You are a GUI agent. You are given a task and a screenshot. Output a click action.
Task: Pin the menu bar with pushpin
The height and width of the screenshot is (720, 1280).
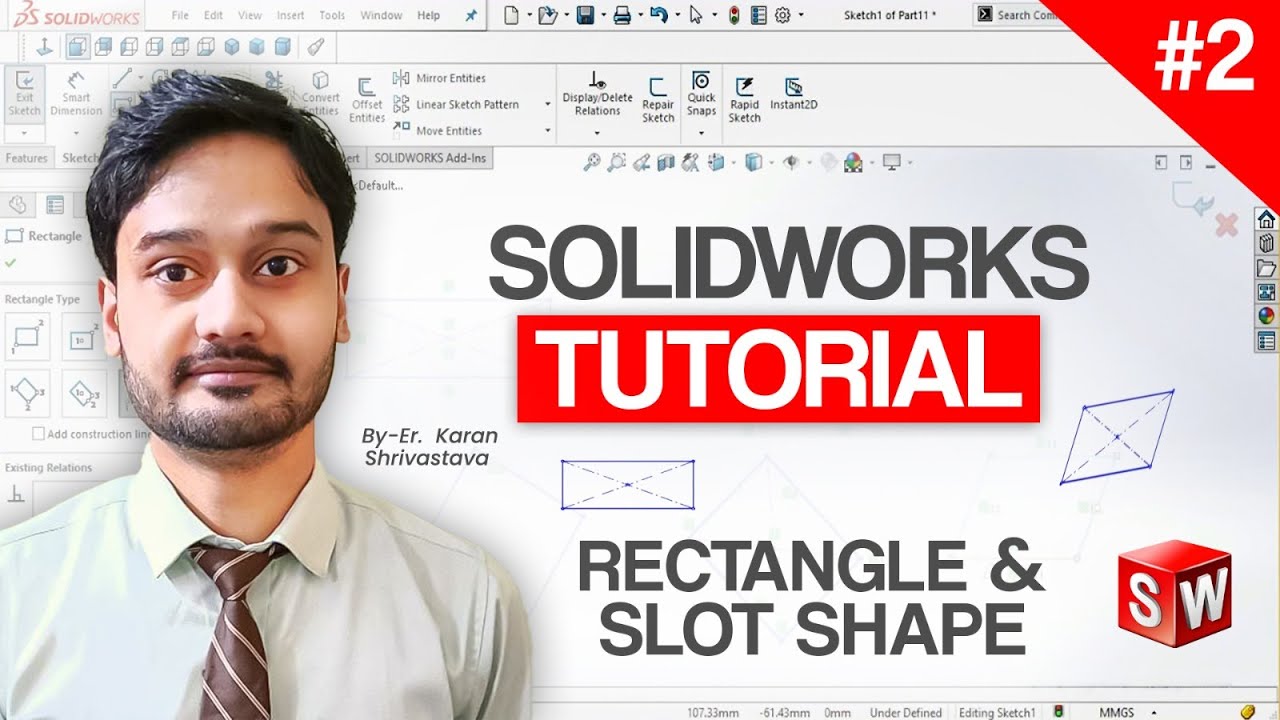pyautogui.click(x=472, y=15)
